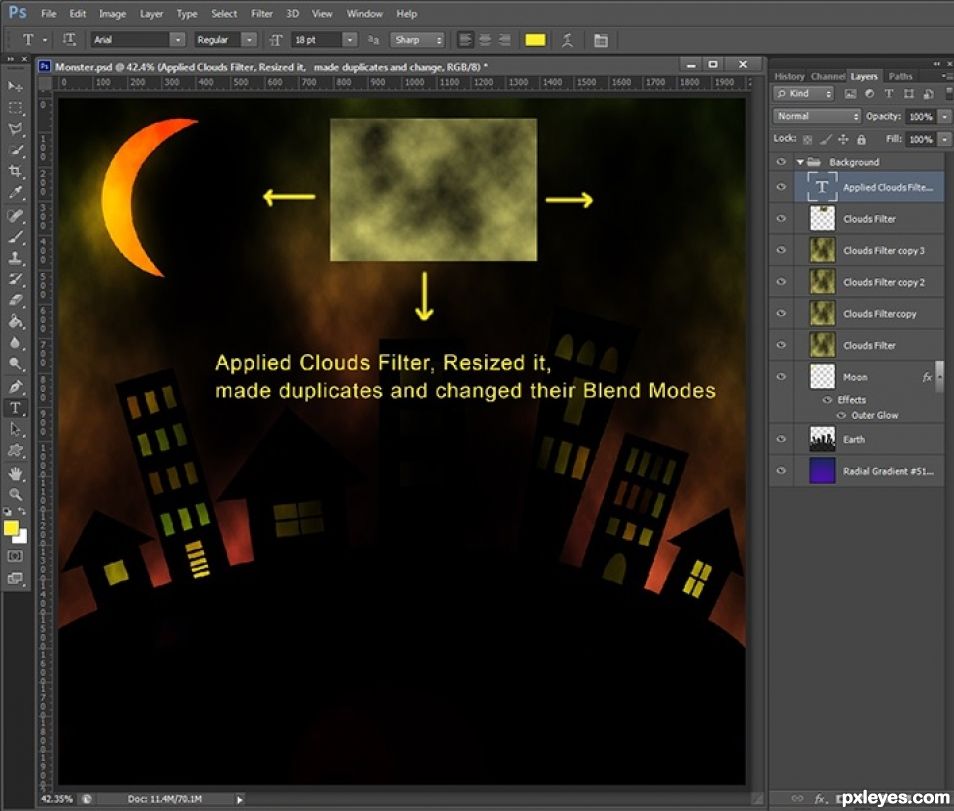954x811 pixels.
Task: Select the Path Selection tool
Action: 15,430
